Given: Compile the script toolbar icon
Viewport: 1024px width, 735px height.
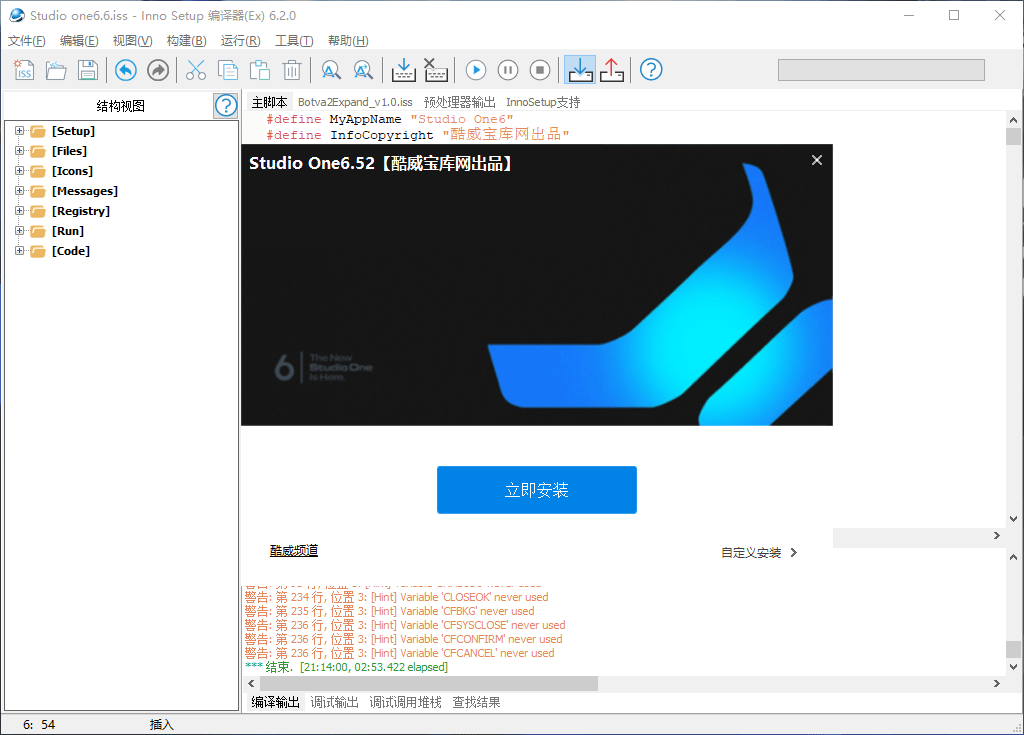Looking at the screenshot, I should 403,70.
